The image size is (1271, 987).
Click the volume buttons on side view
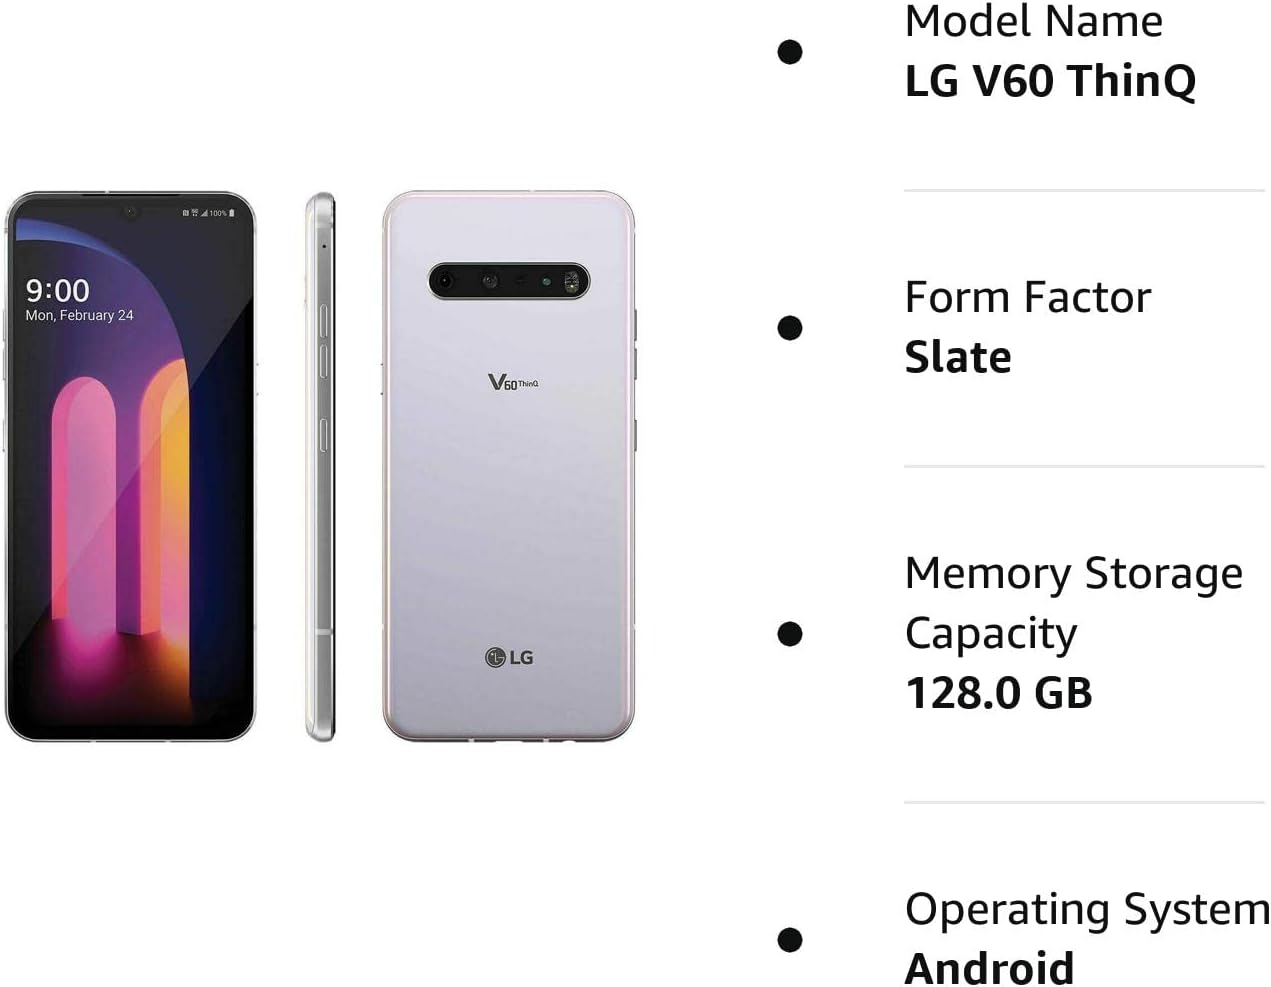click(323, 342)
